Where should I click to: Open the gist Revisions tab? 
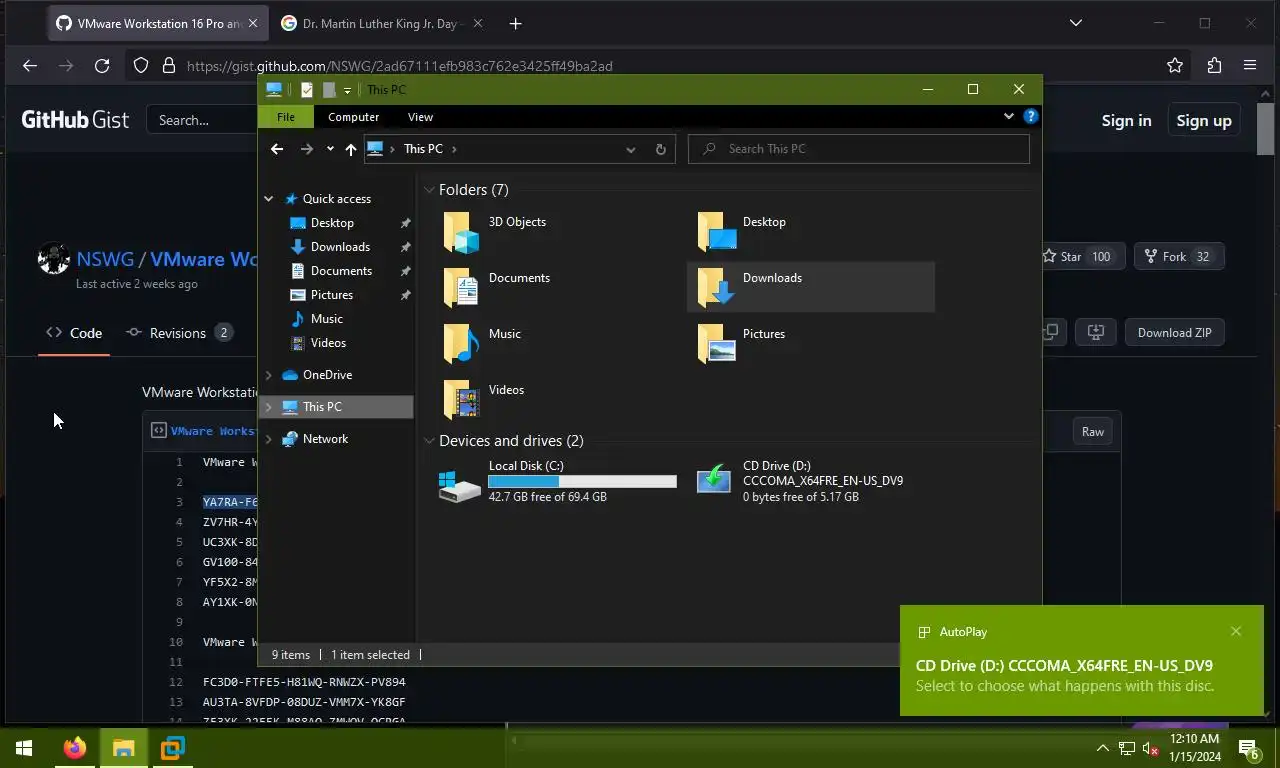tap(180, 333)
